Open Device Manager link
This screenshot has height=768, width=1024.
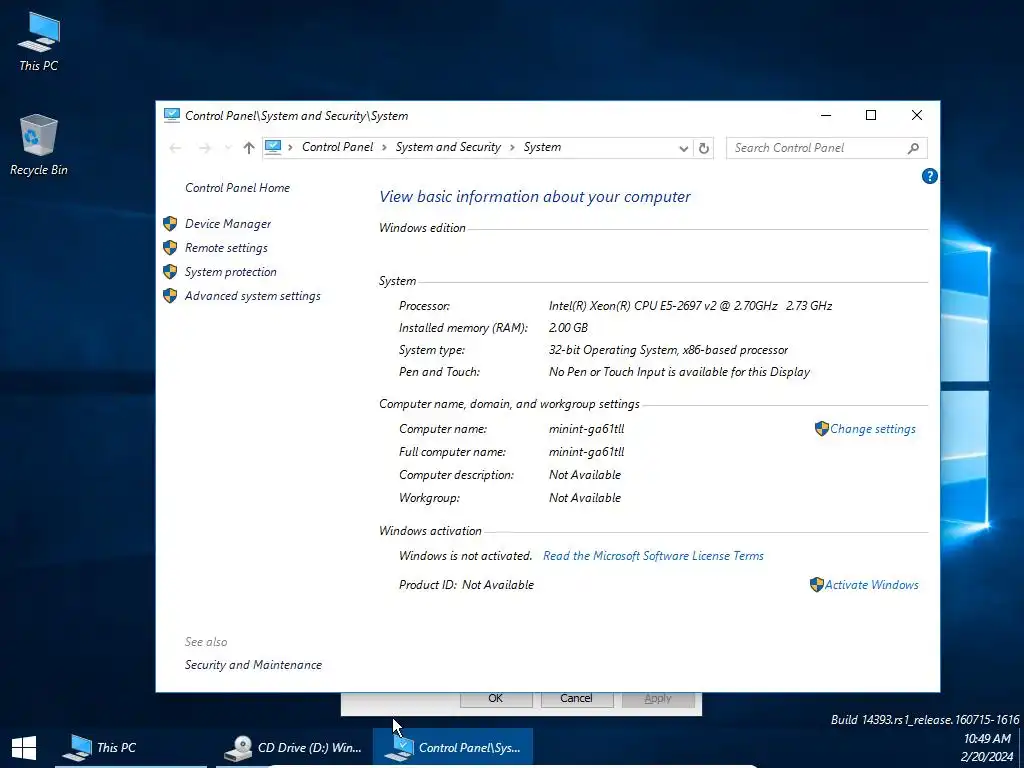click(x=228, y=224)
